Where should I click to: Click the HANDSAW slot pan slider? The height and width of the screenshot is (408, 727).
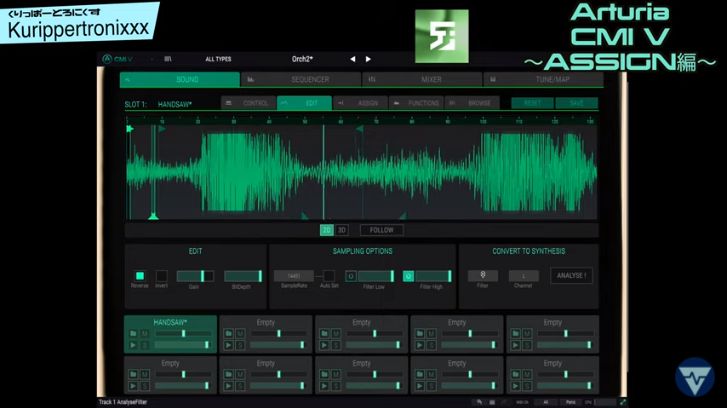point(183,333)
